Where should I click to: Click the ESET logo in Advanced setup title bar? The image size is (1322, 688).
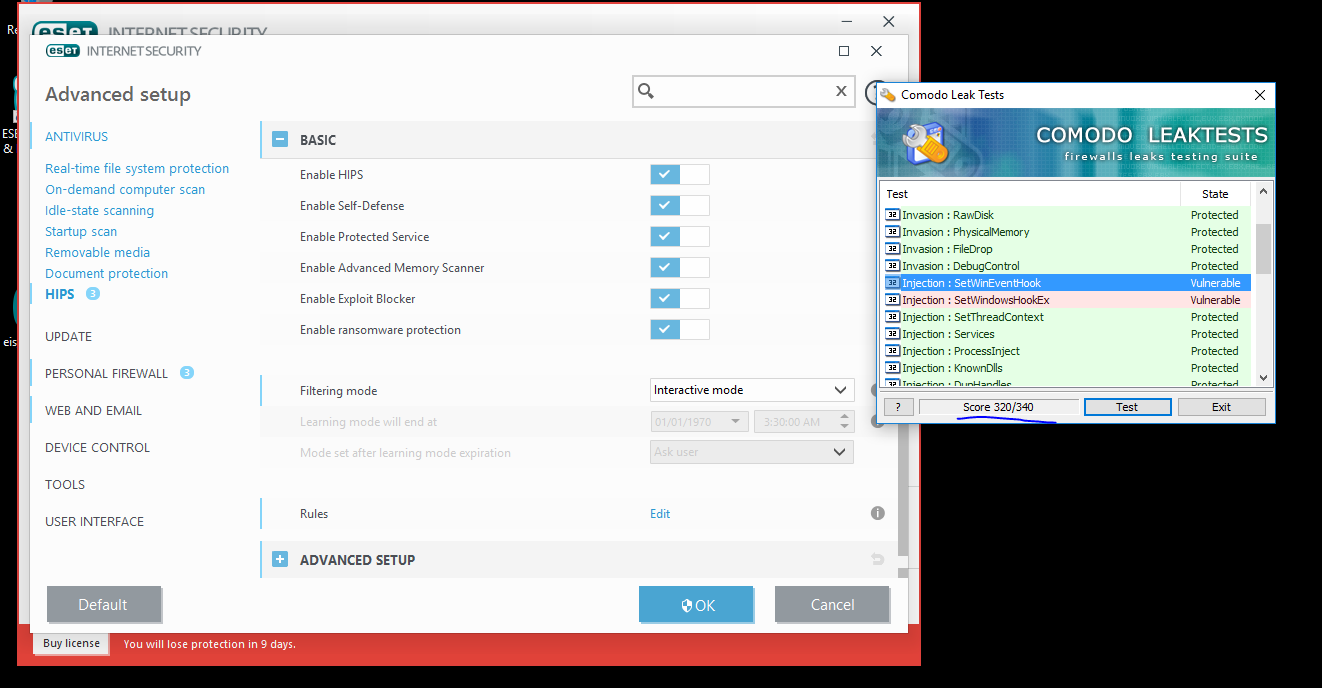tap(62, 51)
